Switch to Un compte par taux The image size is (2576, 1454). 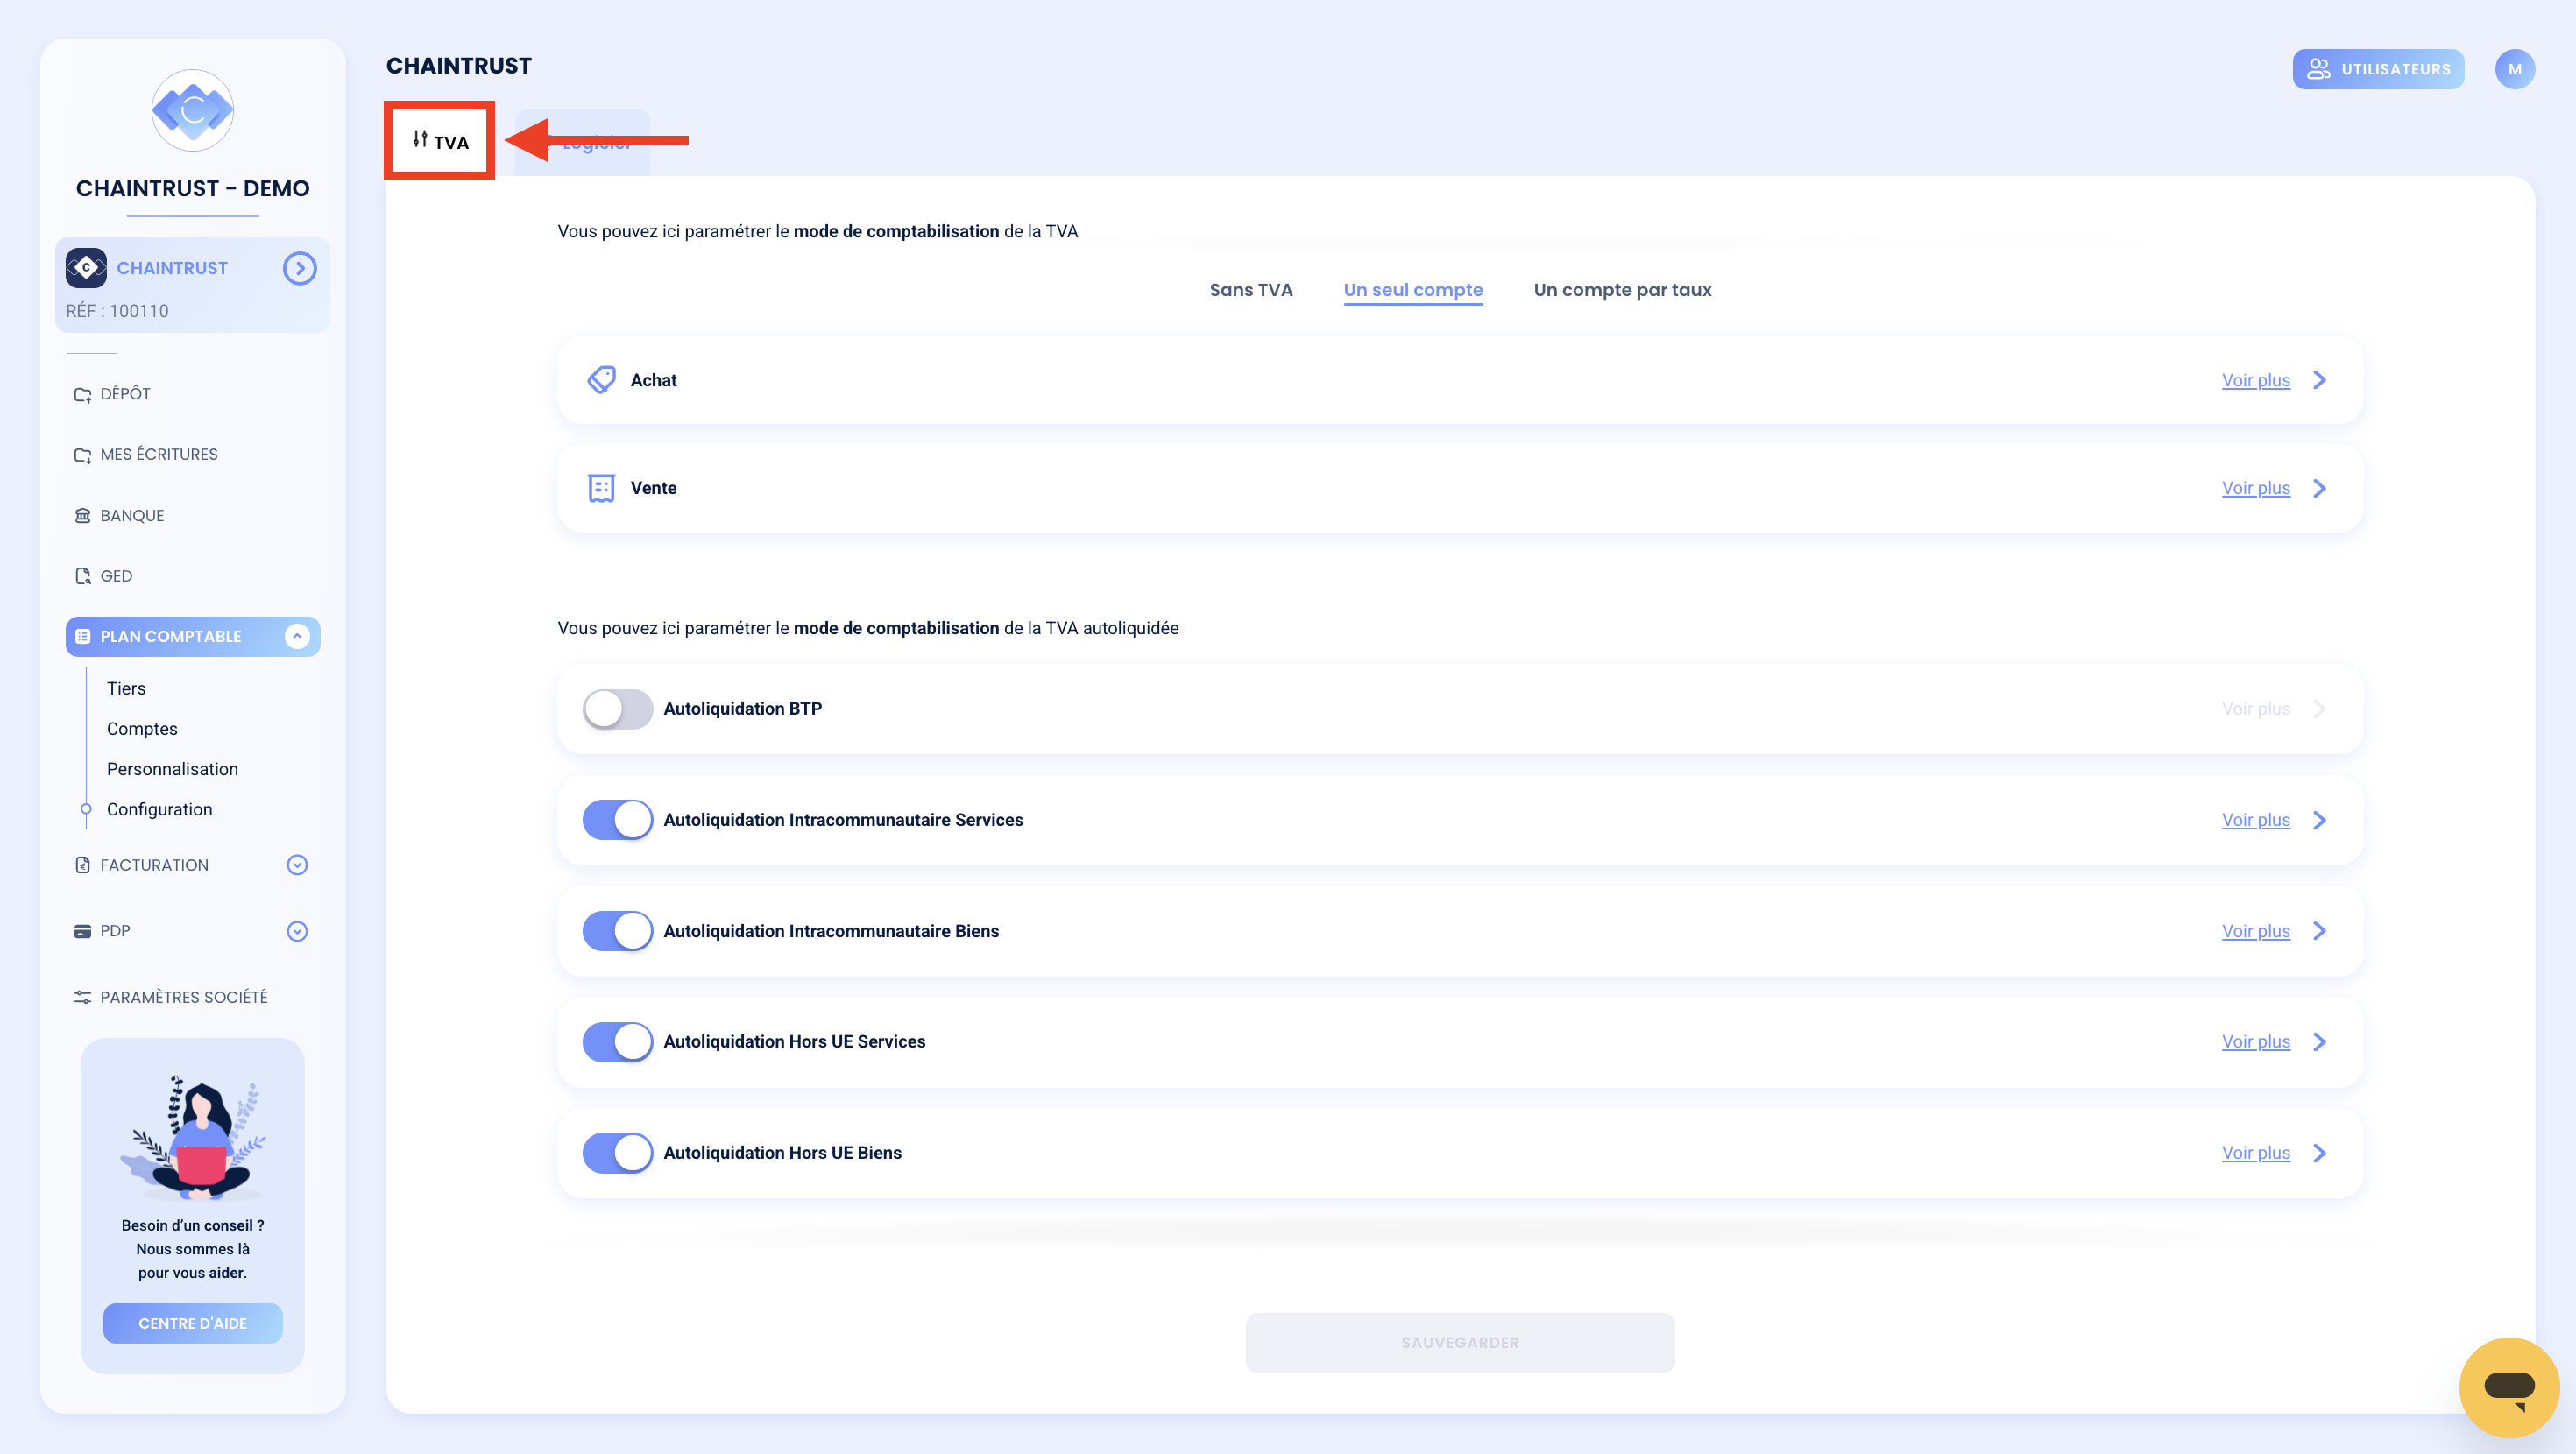tap(1622, 290)
